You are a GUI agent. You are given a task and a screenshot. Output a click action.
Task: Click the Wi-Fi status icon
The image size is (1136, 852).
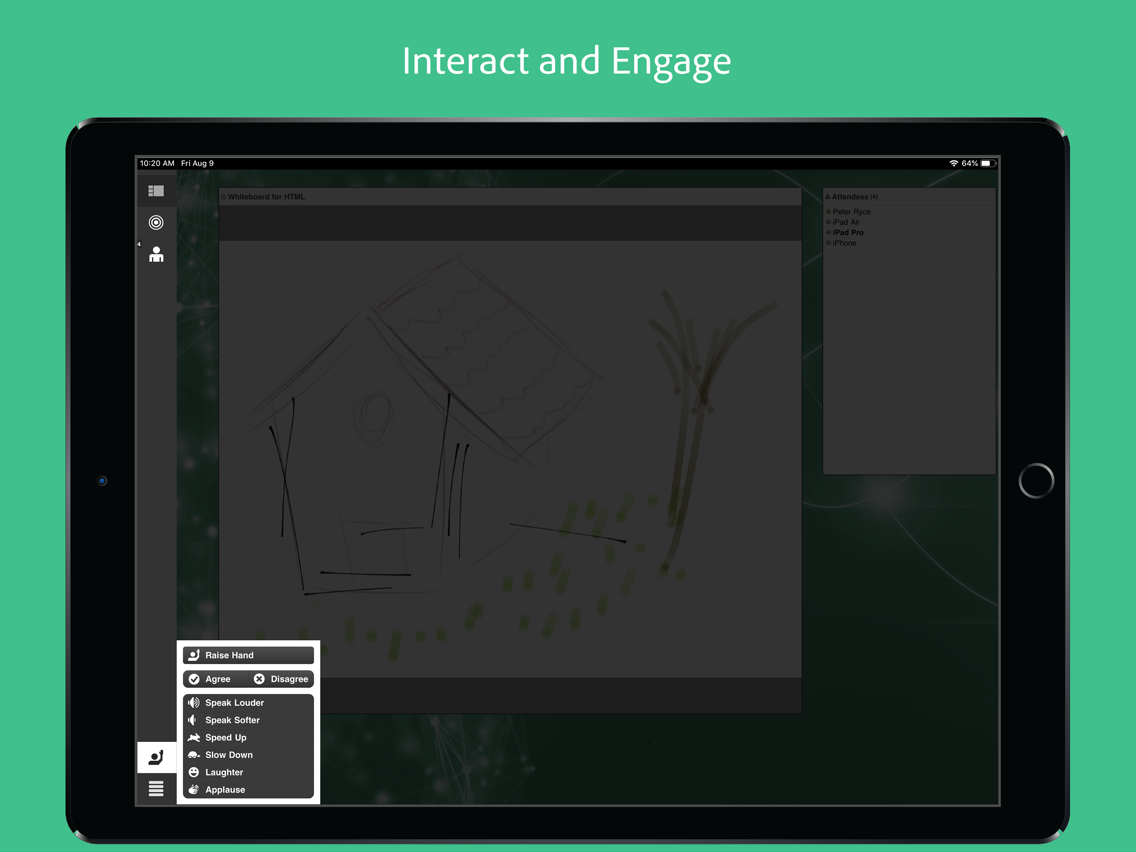click(953, 163)
